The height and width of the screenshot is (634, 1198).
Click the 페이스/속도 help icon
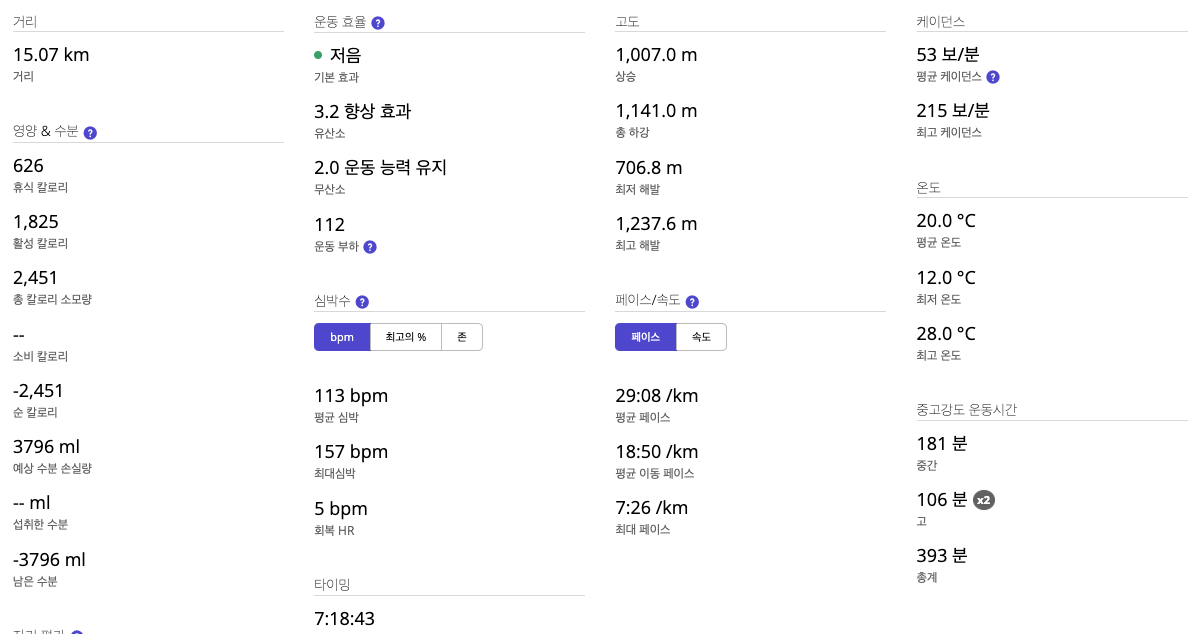tap(691, 301)
